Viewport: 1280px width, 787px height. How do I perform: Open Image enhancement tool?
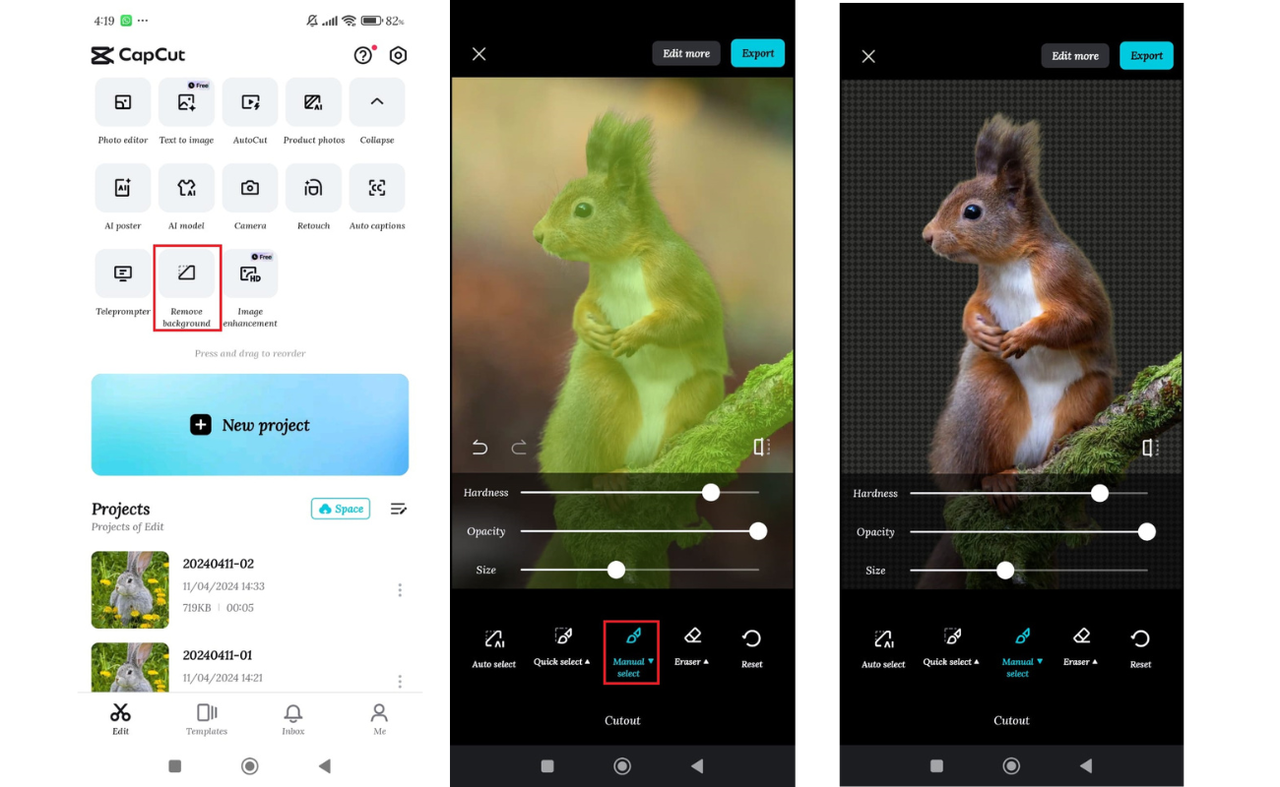[250, 288]
